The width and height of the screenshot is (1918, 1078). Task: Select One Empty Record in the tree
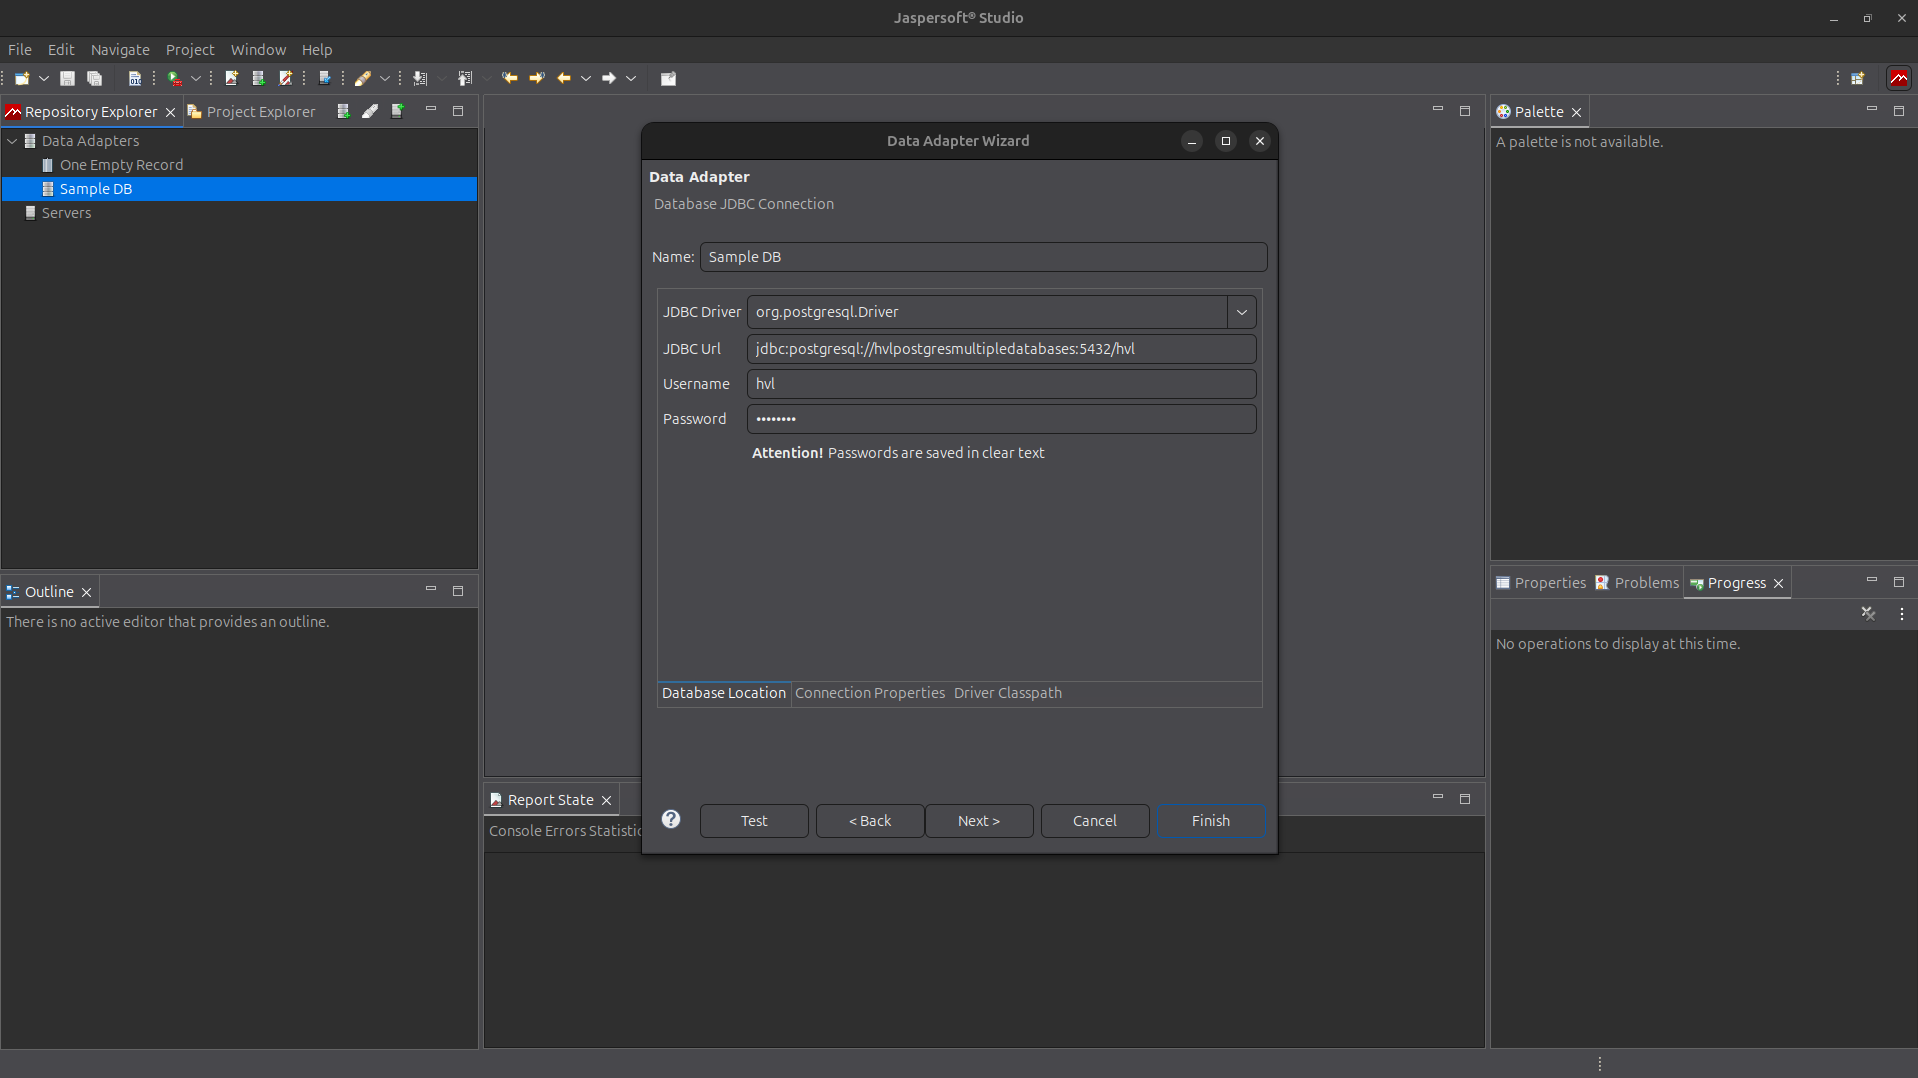click(121, 165)
